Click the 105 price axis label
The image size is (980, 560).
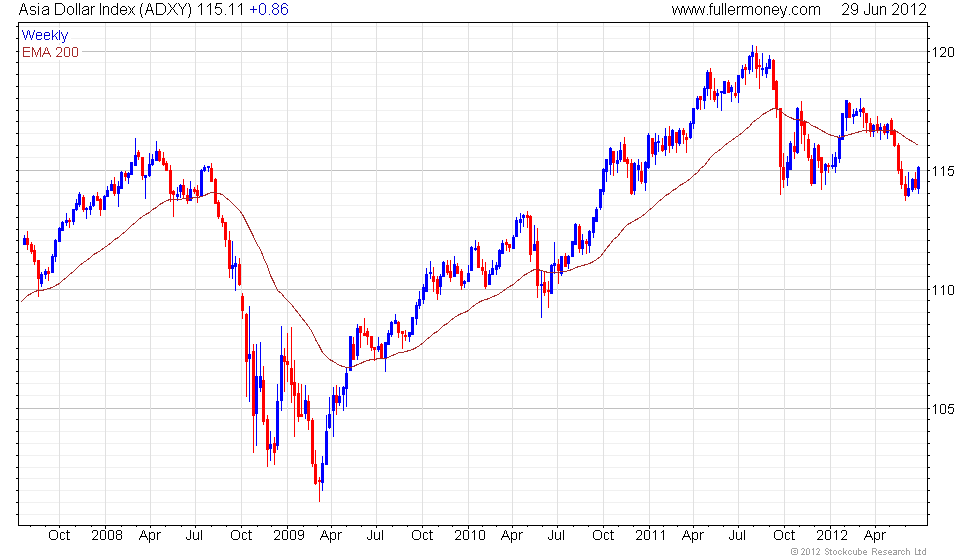(943, 409)
